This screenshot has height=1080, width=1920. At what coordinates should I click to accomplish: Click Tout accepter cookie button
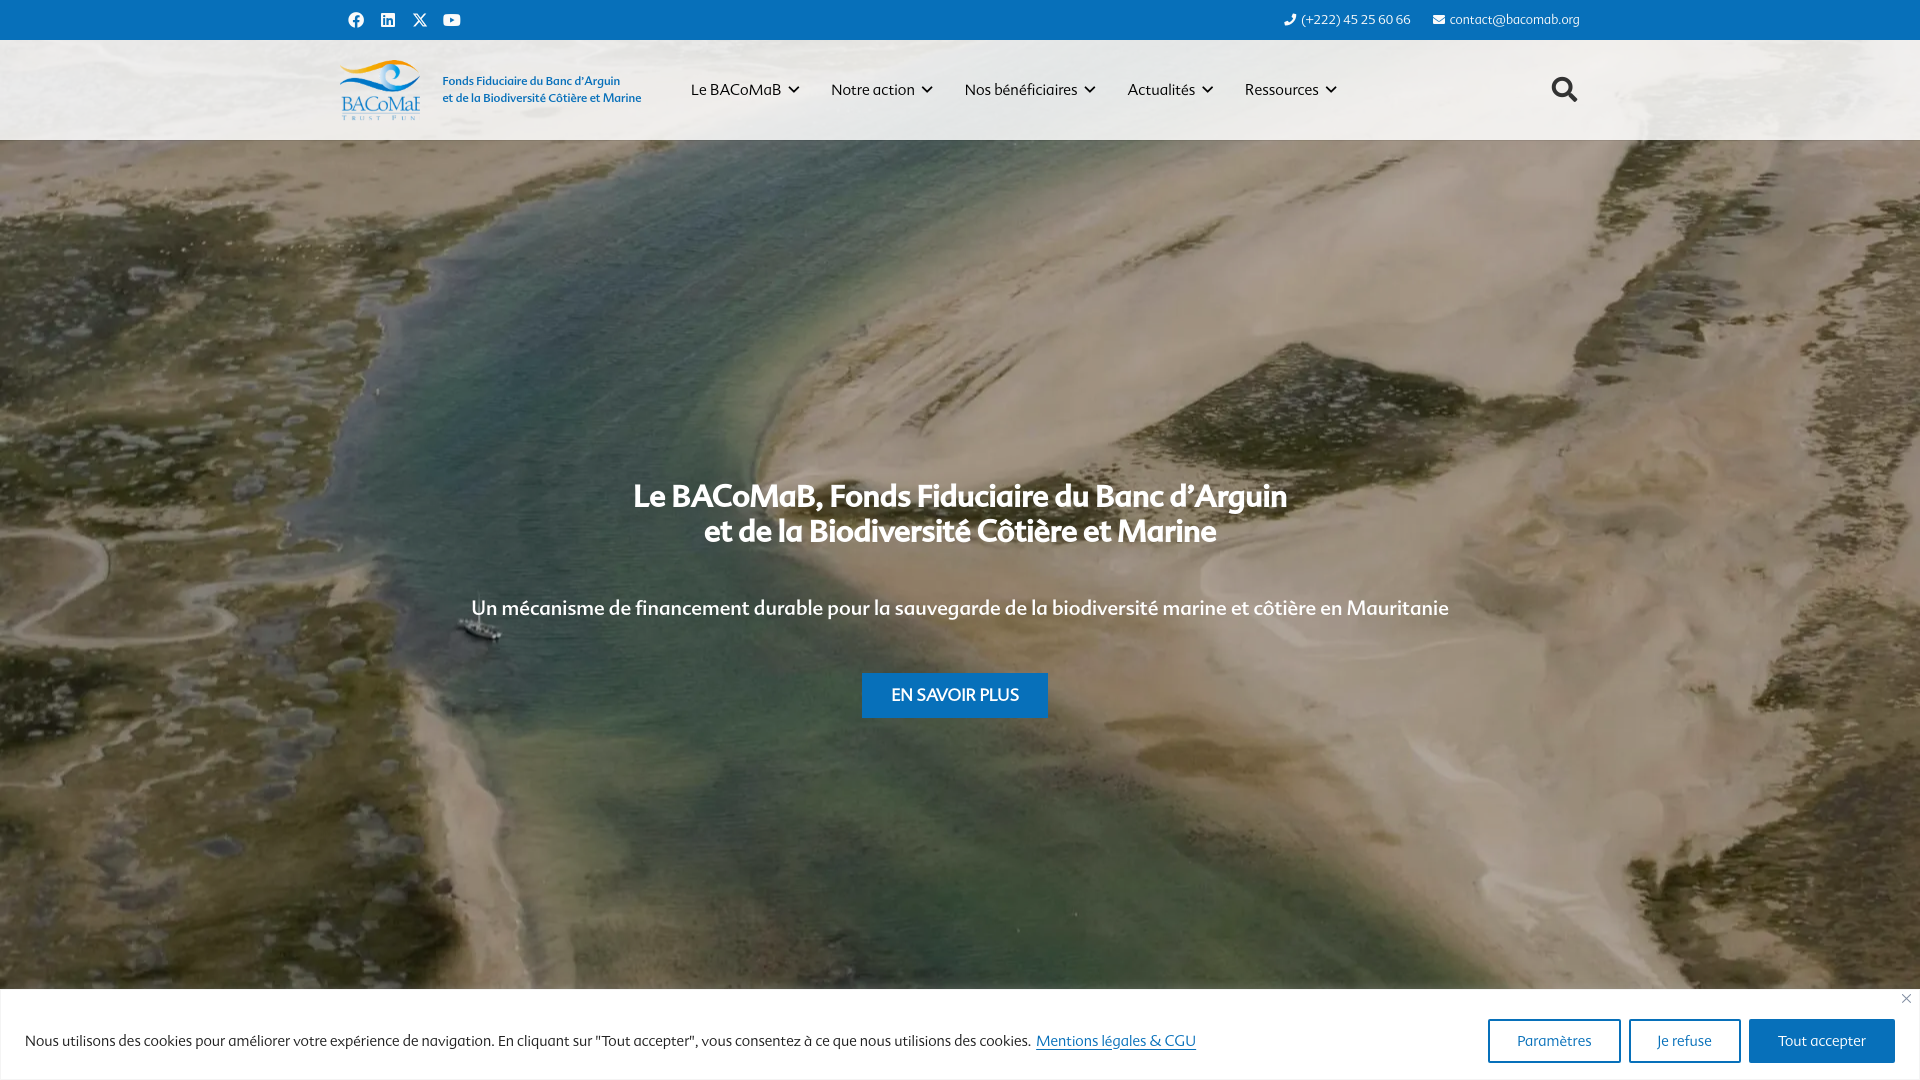1822,1041
